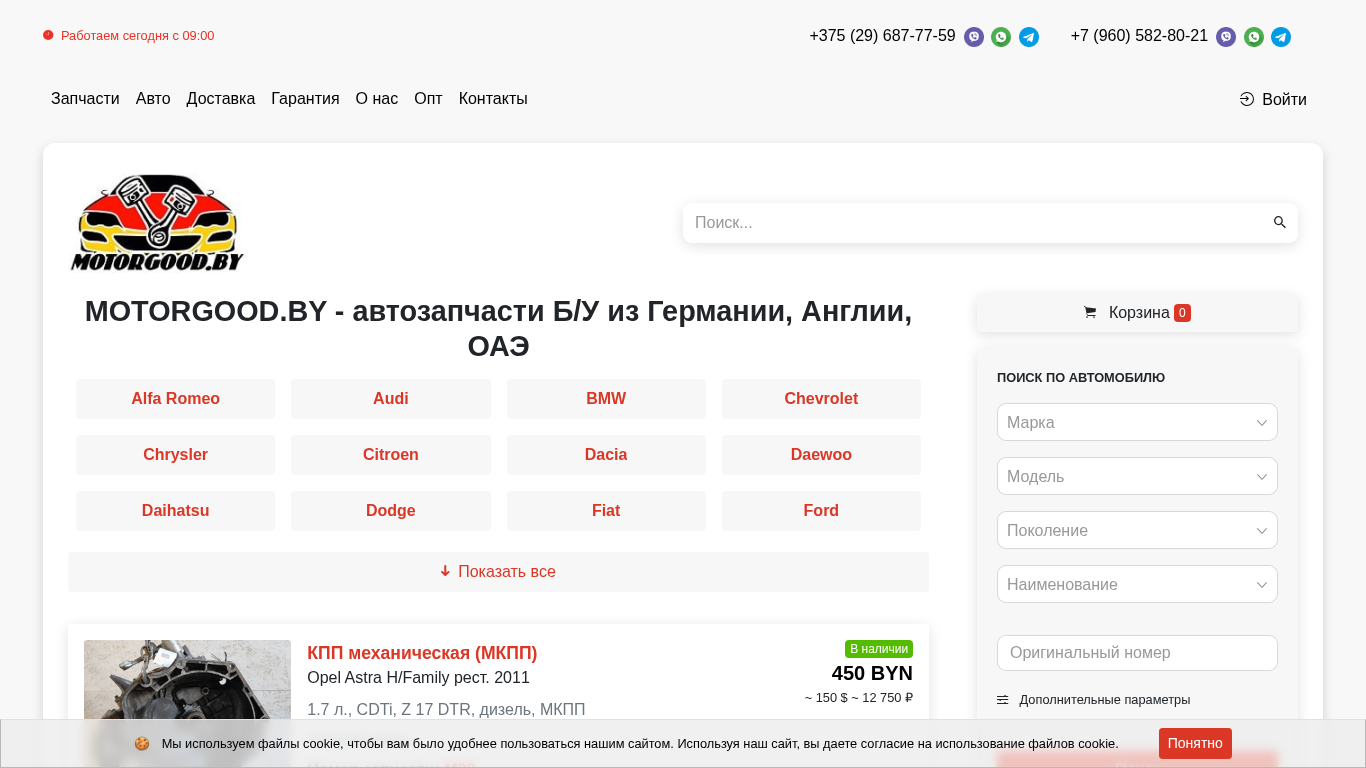This screenshot has width=1366, height=768.
Task: Open the Корзина cart button
Action: [1137, 312]
